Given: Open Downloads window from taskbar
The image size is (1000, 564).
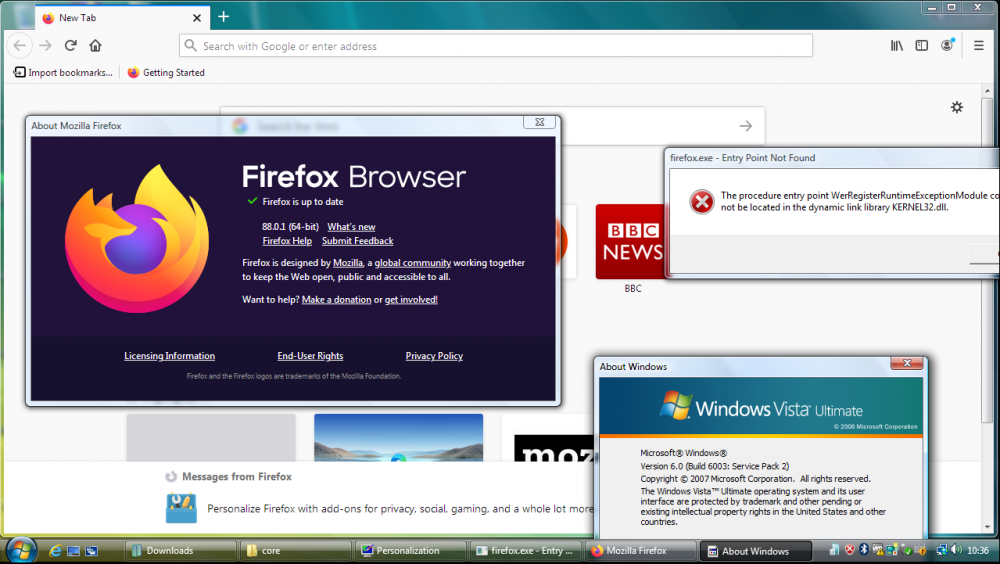Looking at the screenshot, I should (180, 551).
